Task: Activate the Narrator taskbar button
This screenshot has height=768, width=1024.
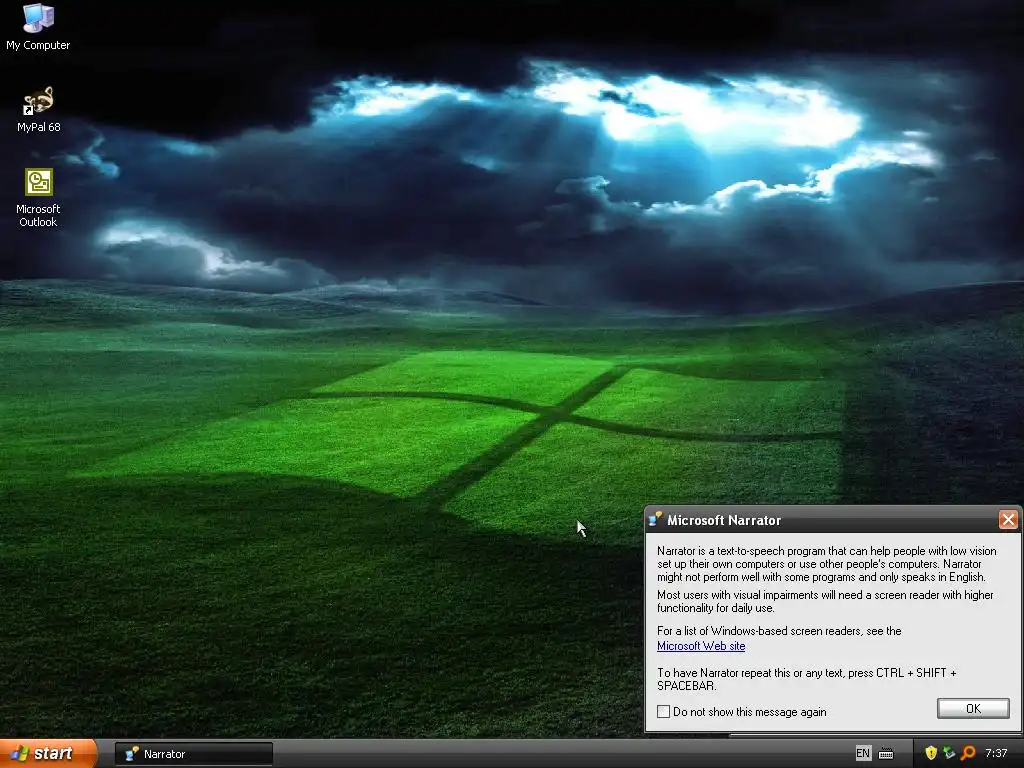Action: [194, 754]
